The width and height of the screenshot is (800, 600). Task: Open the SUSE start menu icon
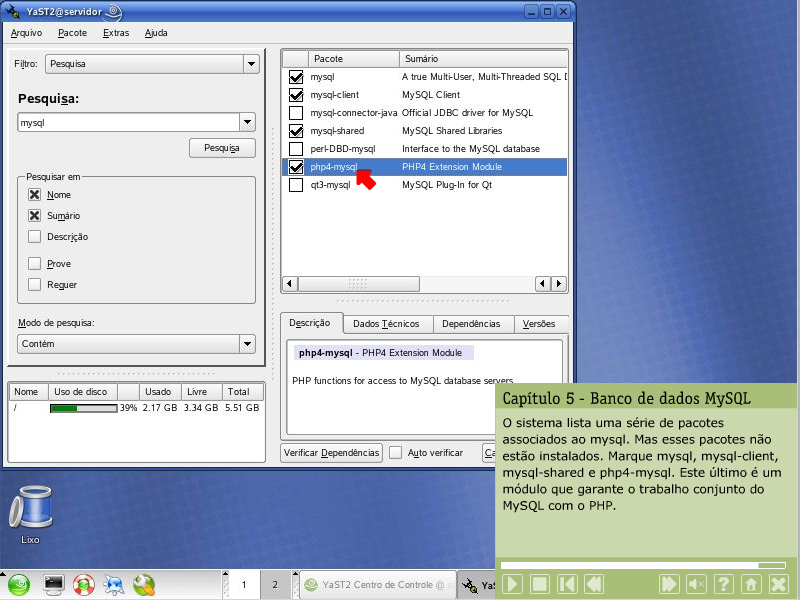20,584
